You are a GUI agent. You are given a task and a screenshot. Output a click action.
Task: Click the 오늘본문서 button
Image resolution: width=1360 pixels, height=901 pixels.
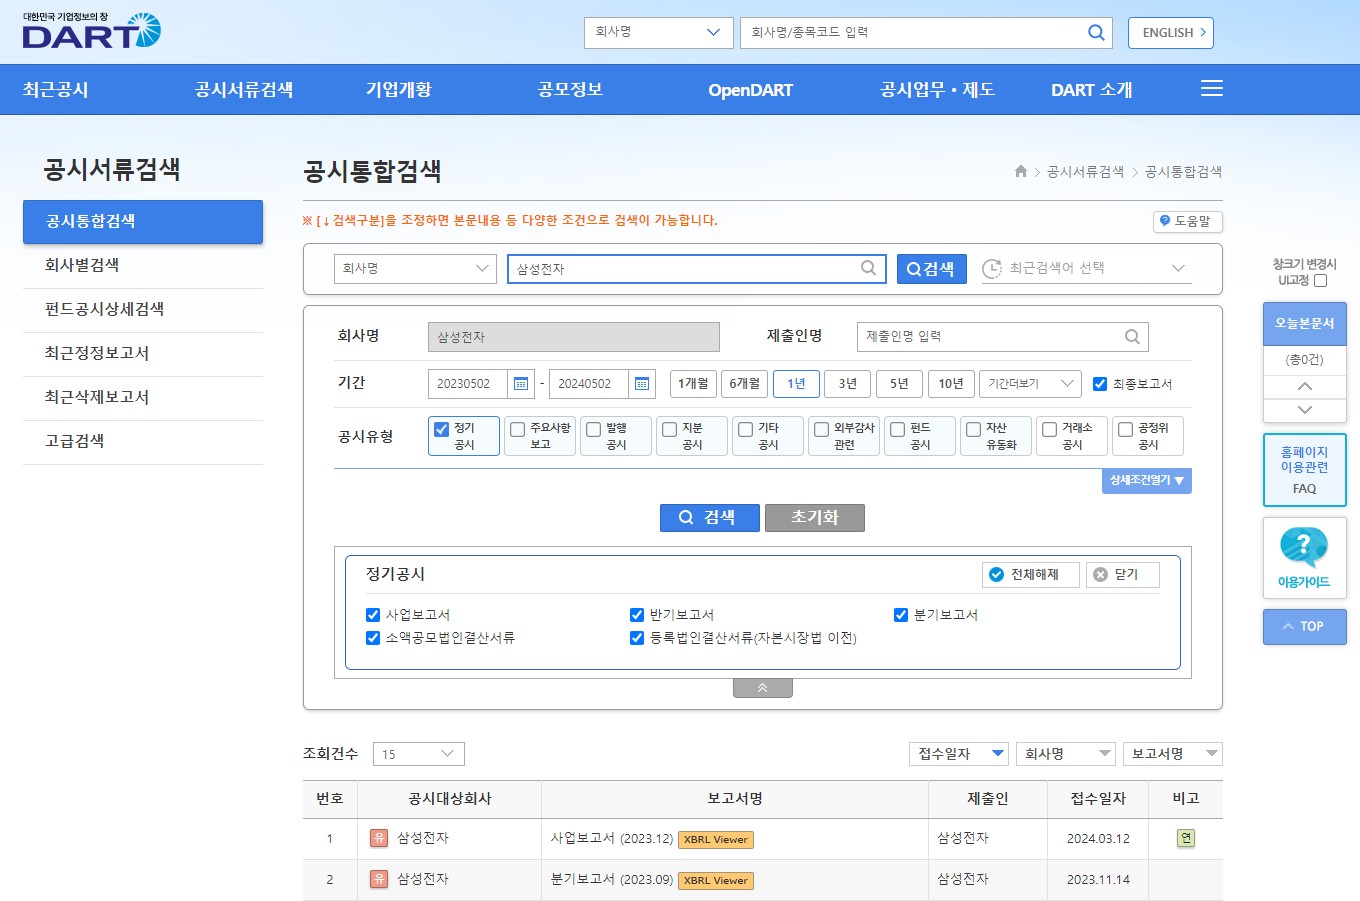[1305, 324]
